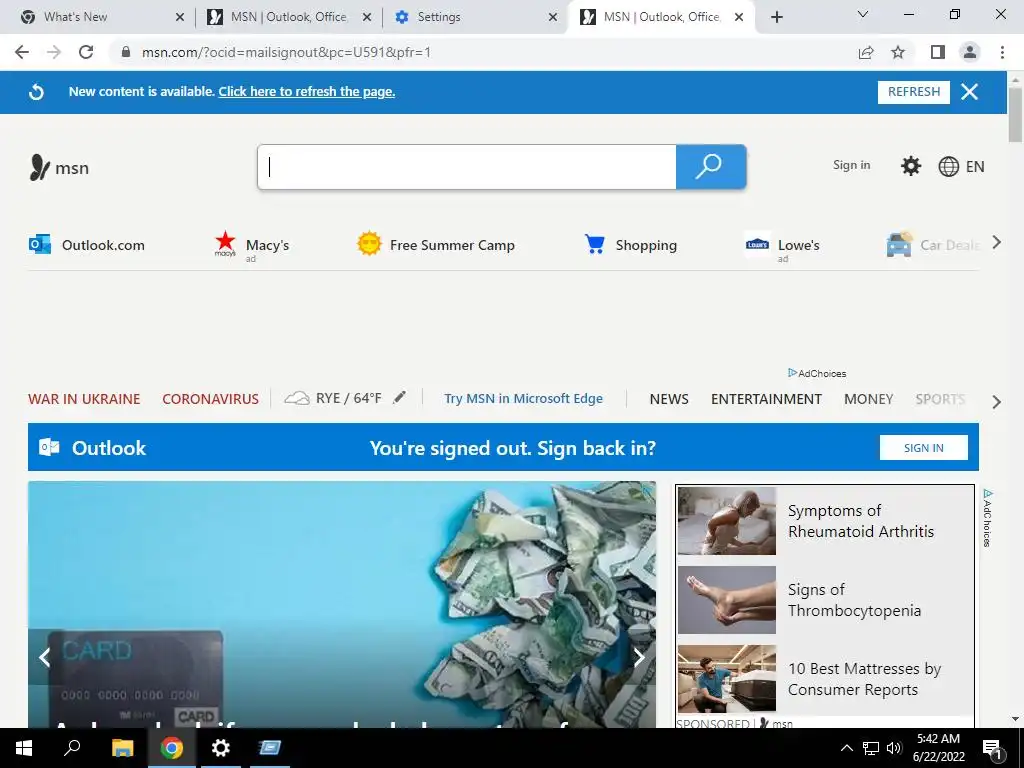1024x768 pixels.
Task: Open Symptoms of Rheumatoid Arthritis thumbnail
Action: point(727,520)
